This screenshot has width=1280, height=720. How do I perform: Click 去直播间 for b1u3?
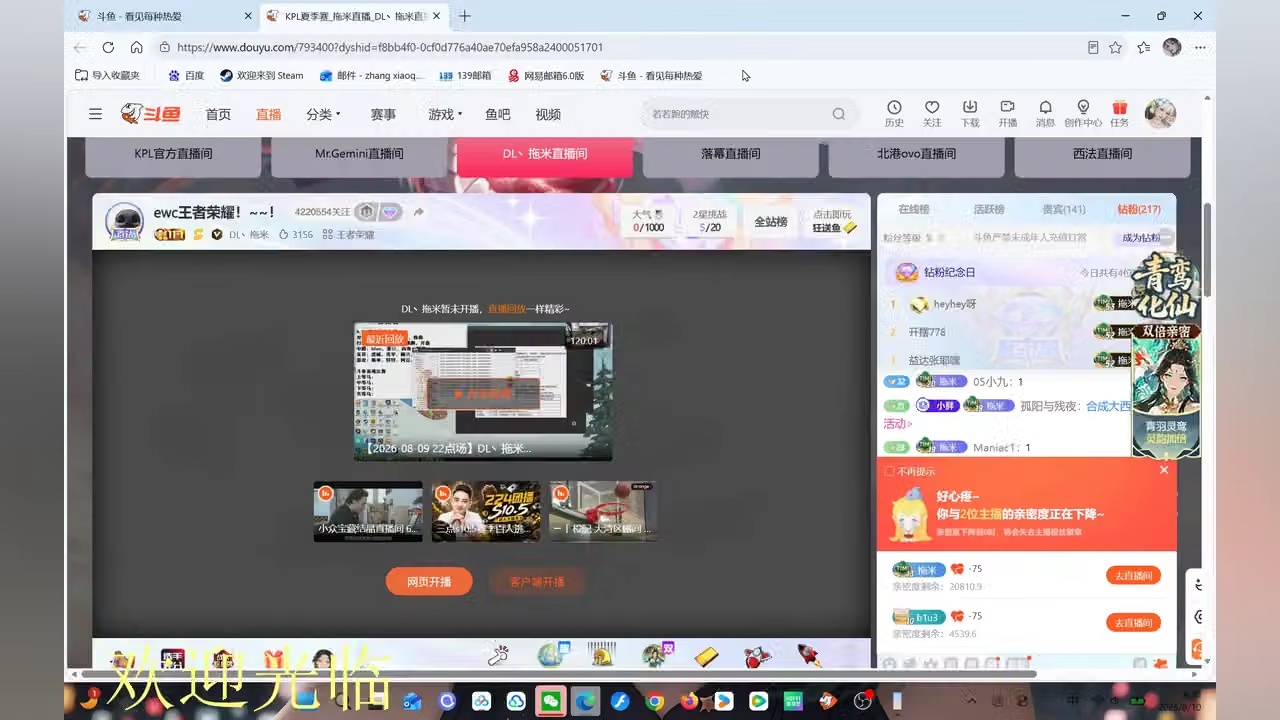point(1133,622)
